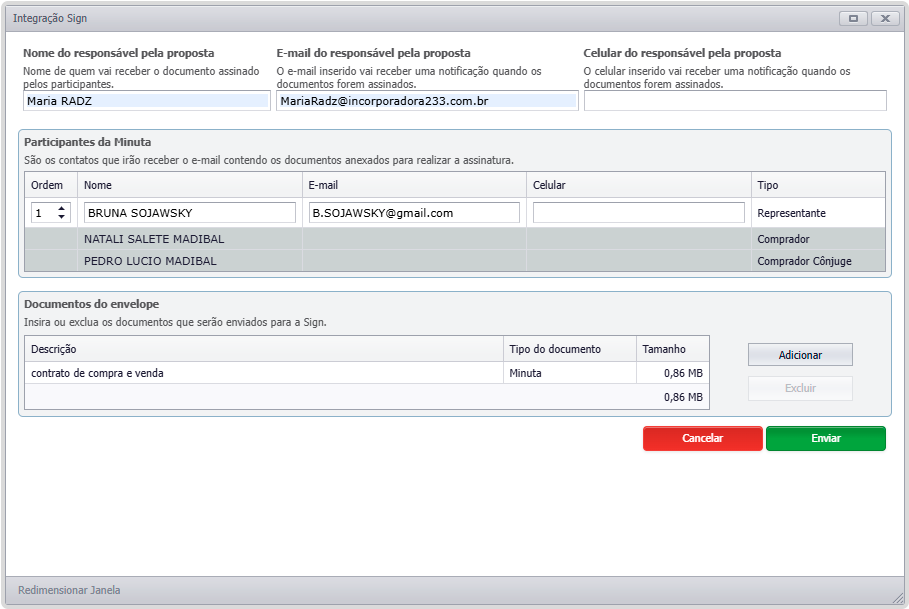Click the B.SOJAWSKY@gmail.com email field

414,213
